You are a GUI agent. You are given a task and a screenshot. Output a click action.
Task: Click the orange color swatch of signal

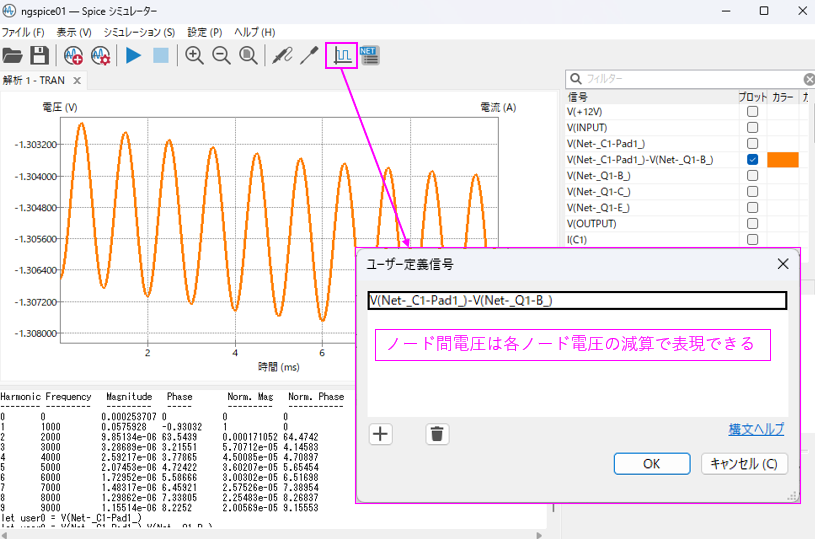point(783,160)
